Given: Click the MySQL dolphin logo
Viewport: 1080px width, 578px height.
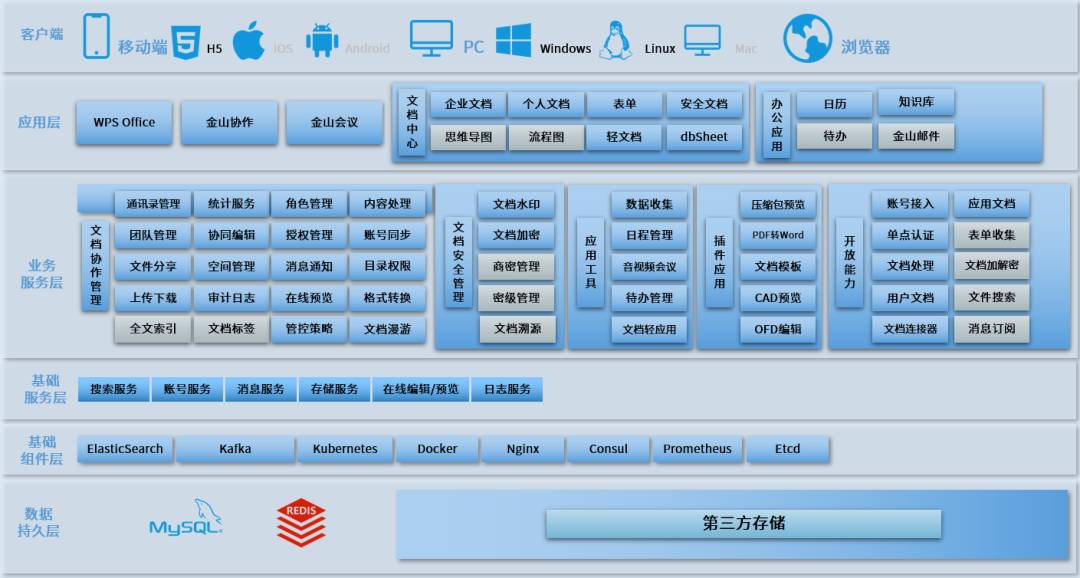Looking at the screenshot, I should 186,517.
